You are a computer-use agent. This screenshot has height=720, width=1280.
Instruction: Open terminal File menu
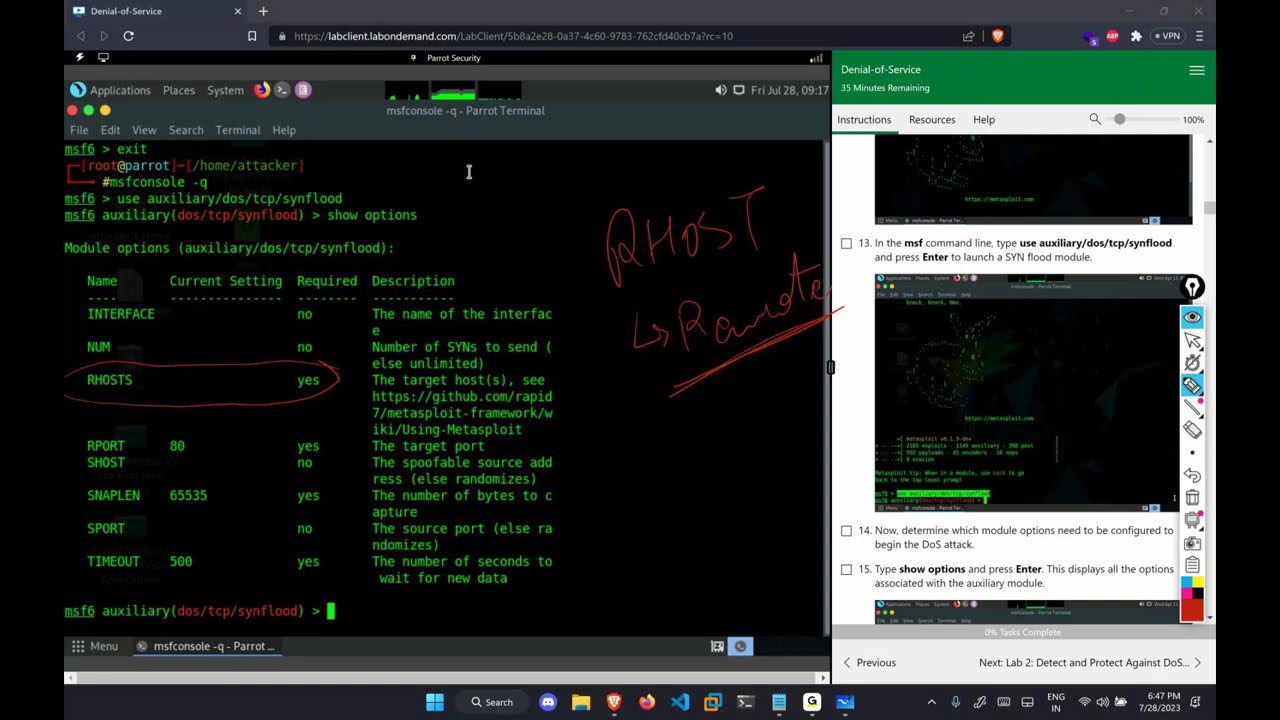tap(79, 130)
